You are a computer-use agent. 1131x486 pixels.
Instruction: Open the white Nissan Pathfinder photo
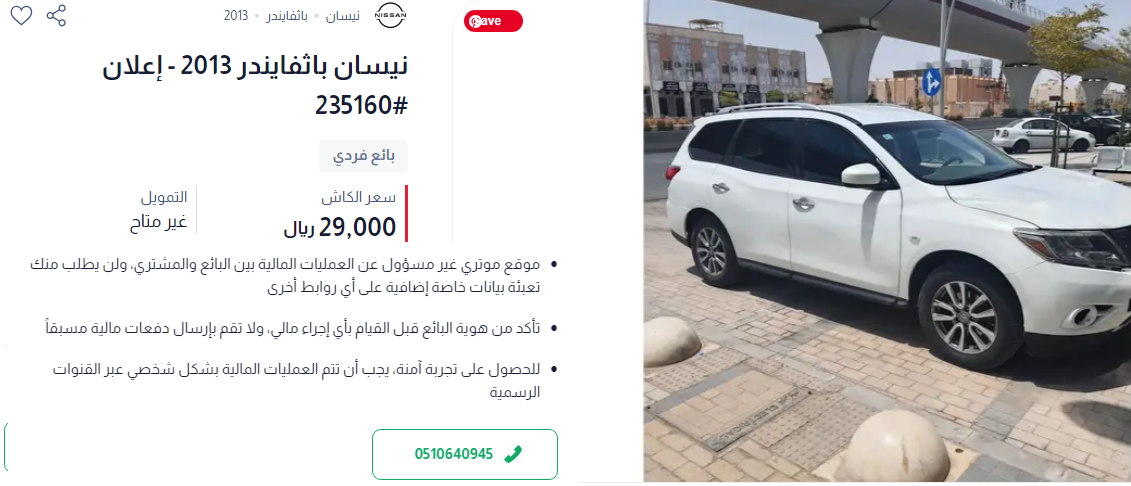[x=887, y=241]
